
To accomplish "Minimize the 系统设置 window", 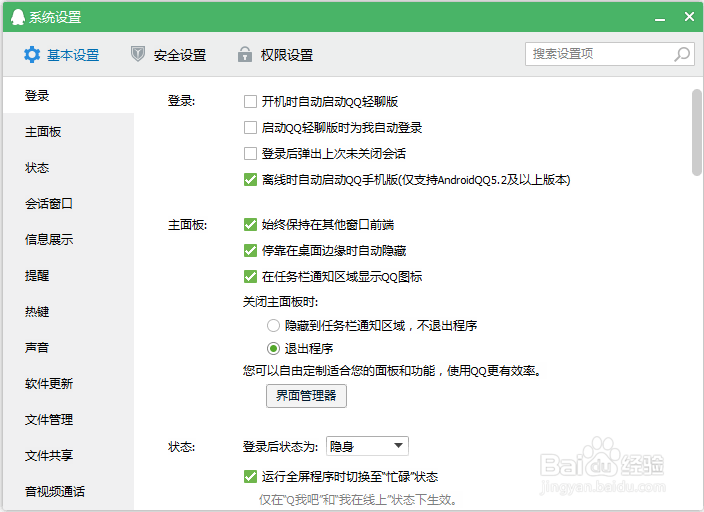I will coord(660,18).
